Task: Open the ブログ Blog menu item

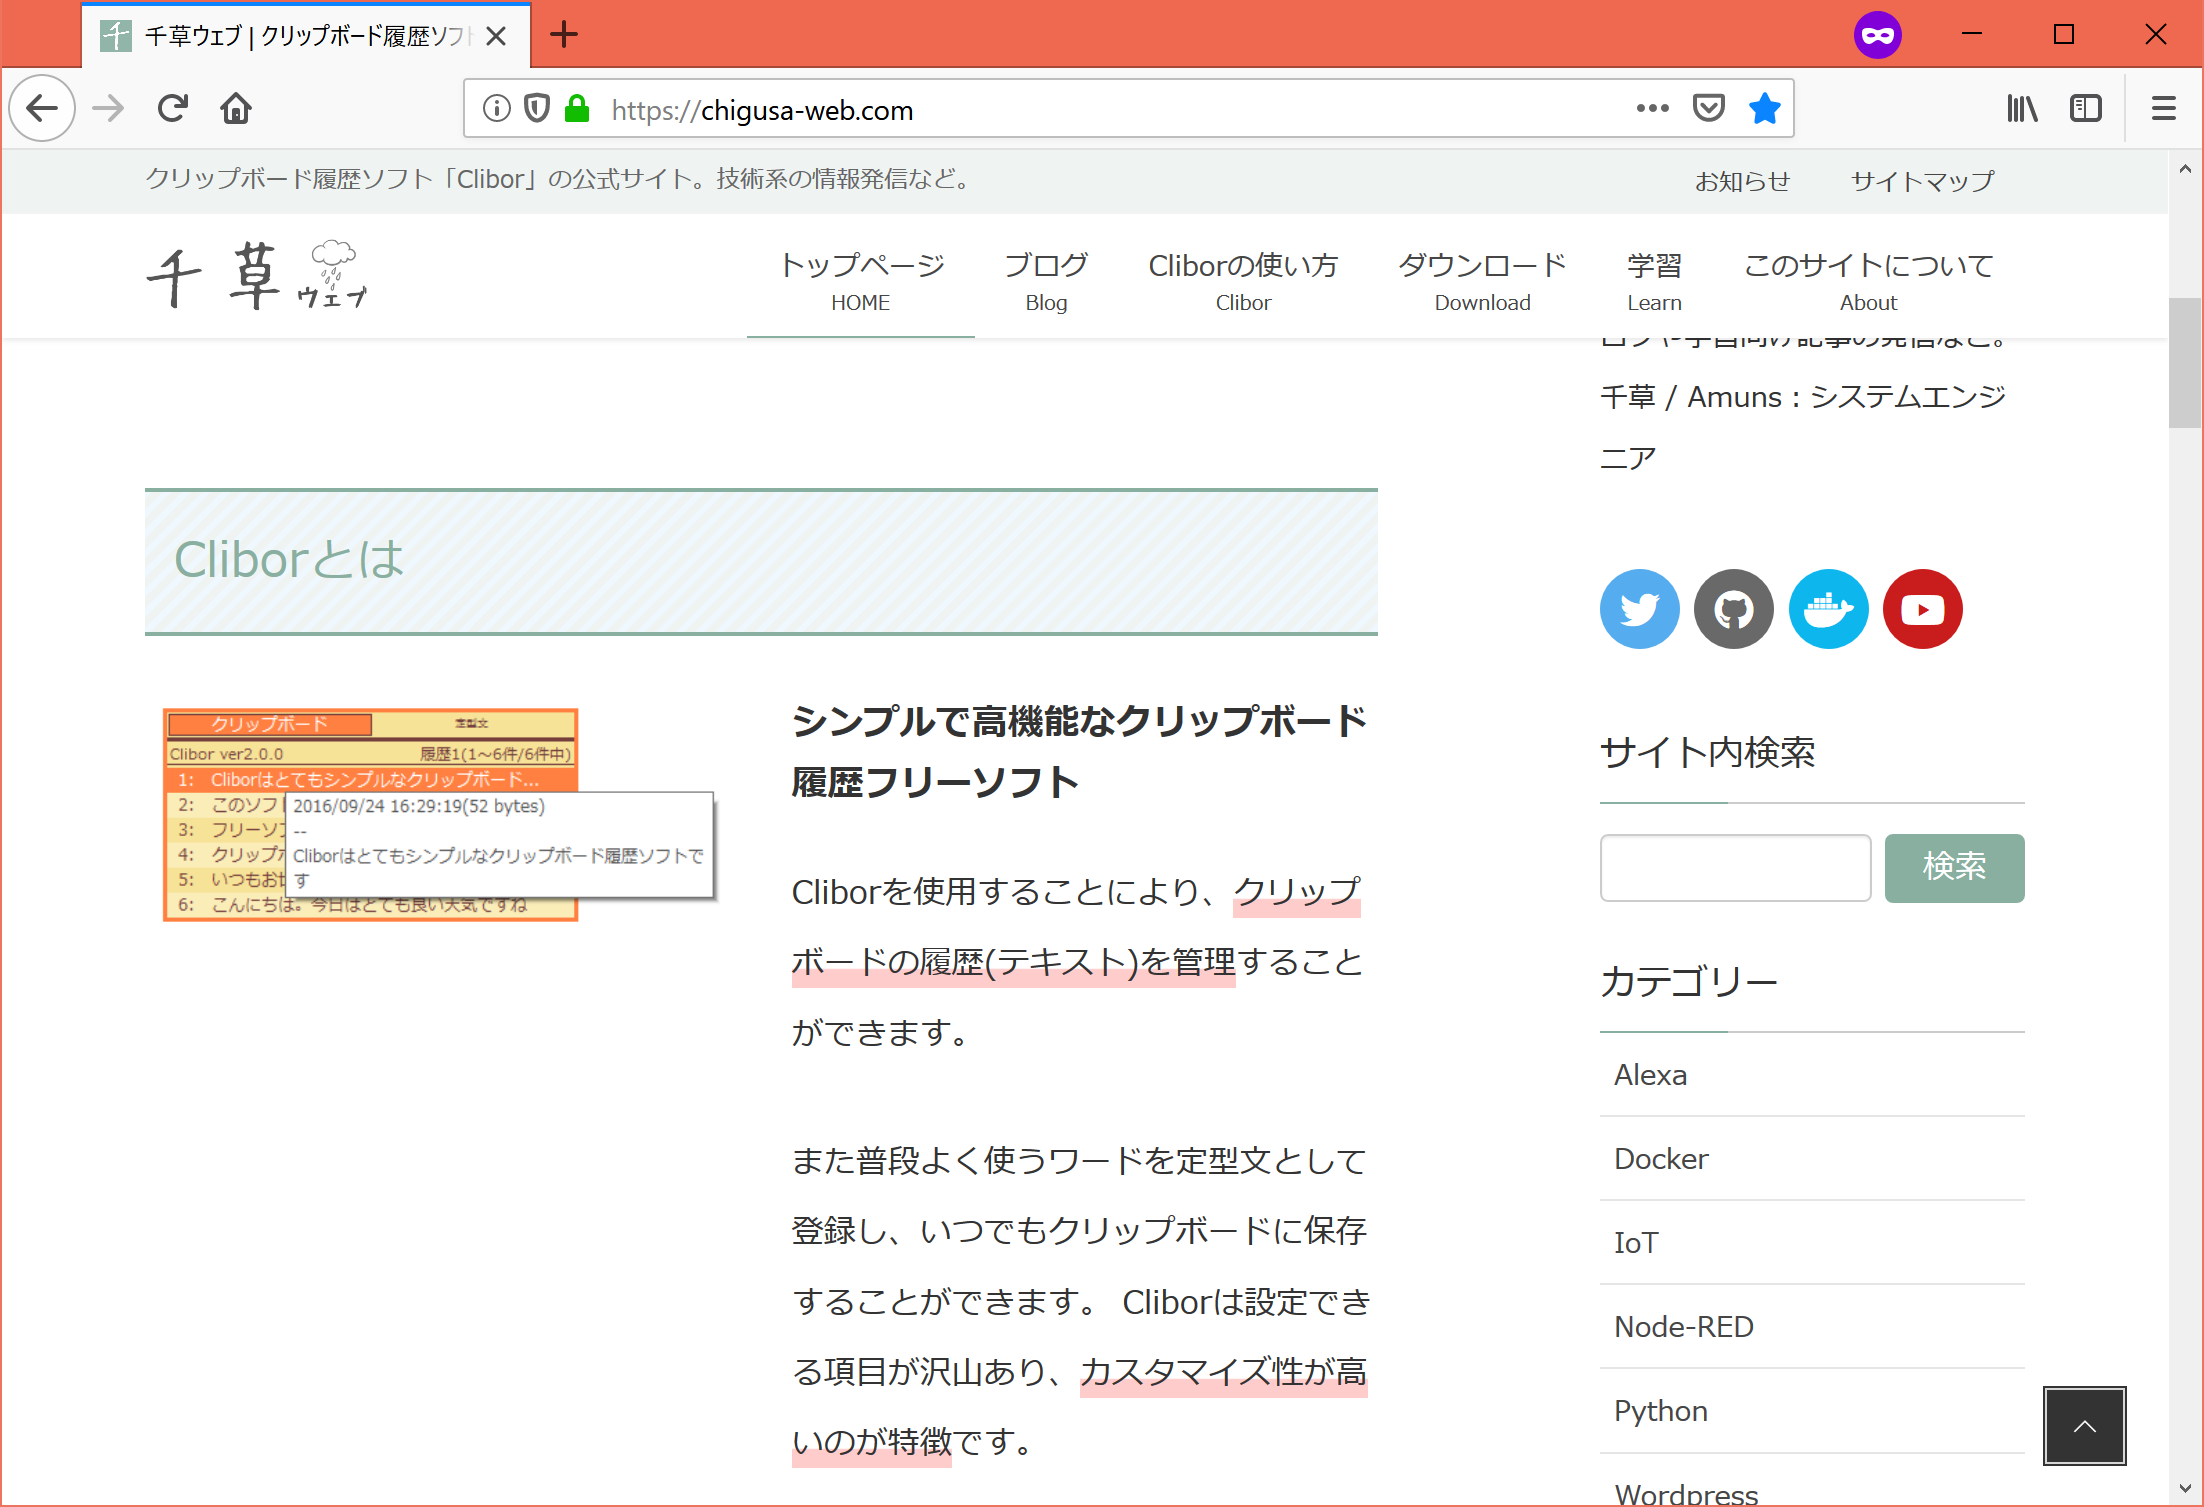Action: 1046,281
